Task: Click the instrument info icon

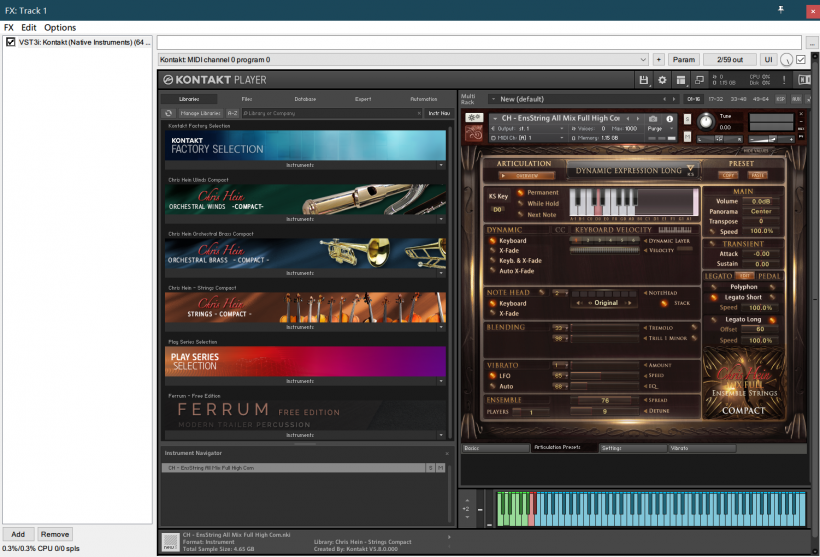Action: 670,118
